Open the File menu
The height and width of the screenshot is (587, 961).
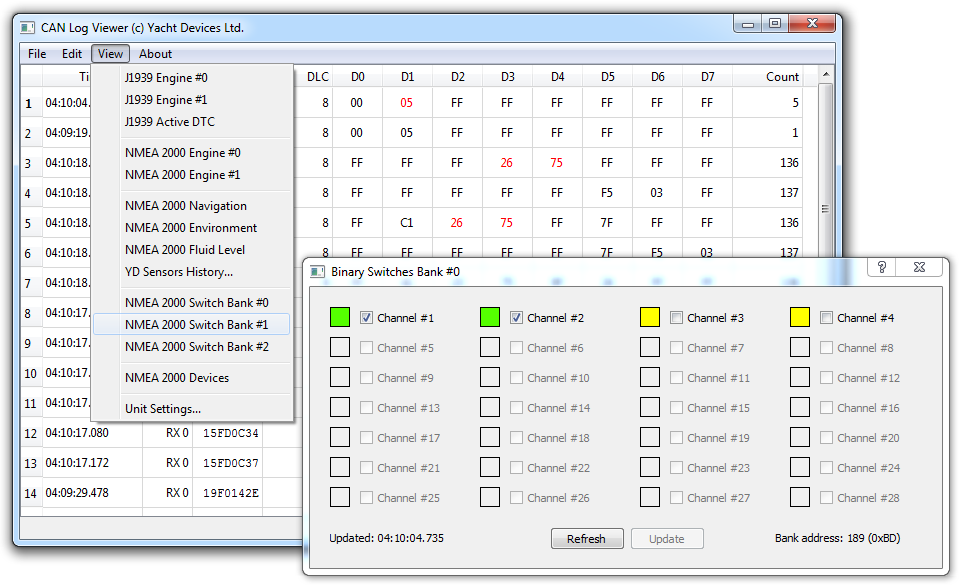(37, 54)
